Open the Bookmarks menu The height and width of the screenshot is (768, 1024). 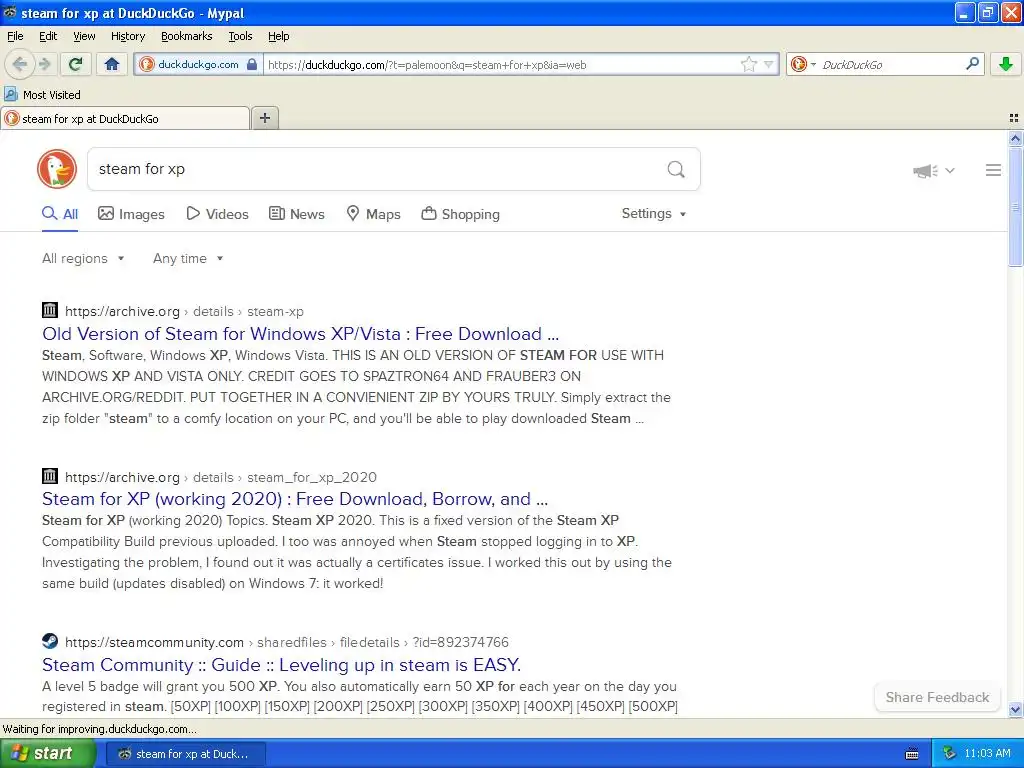(186, 36)
